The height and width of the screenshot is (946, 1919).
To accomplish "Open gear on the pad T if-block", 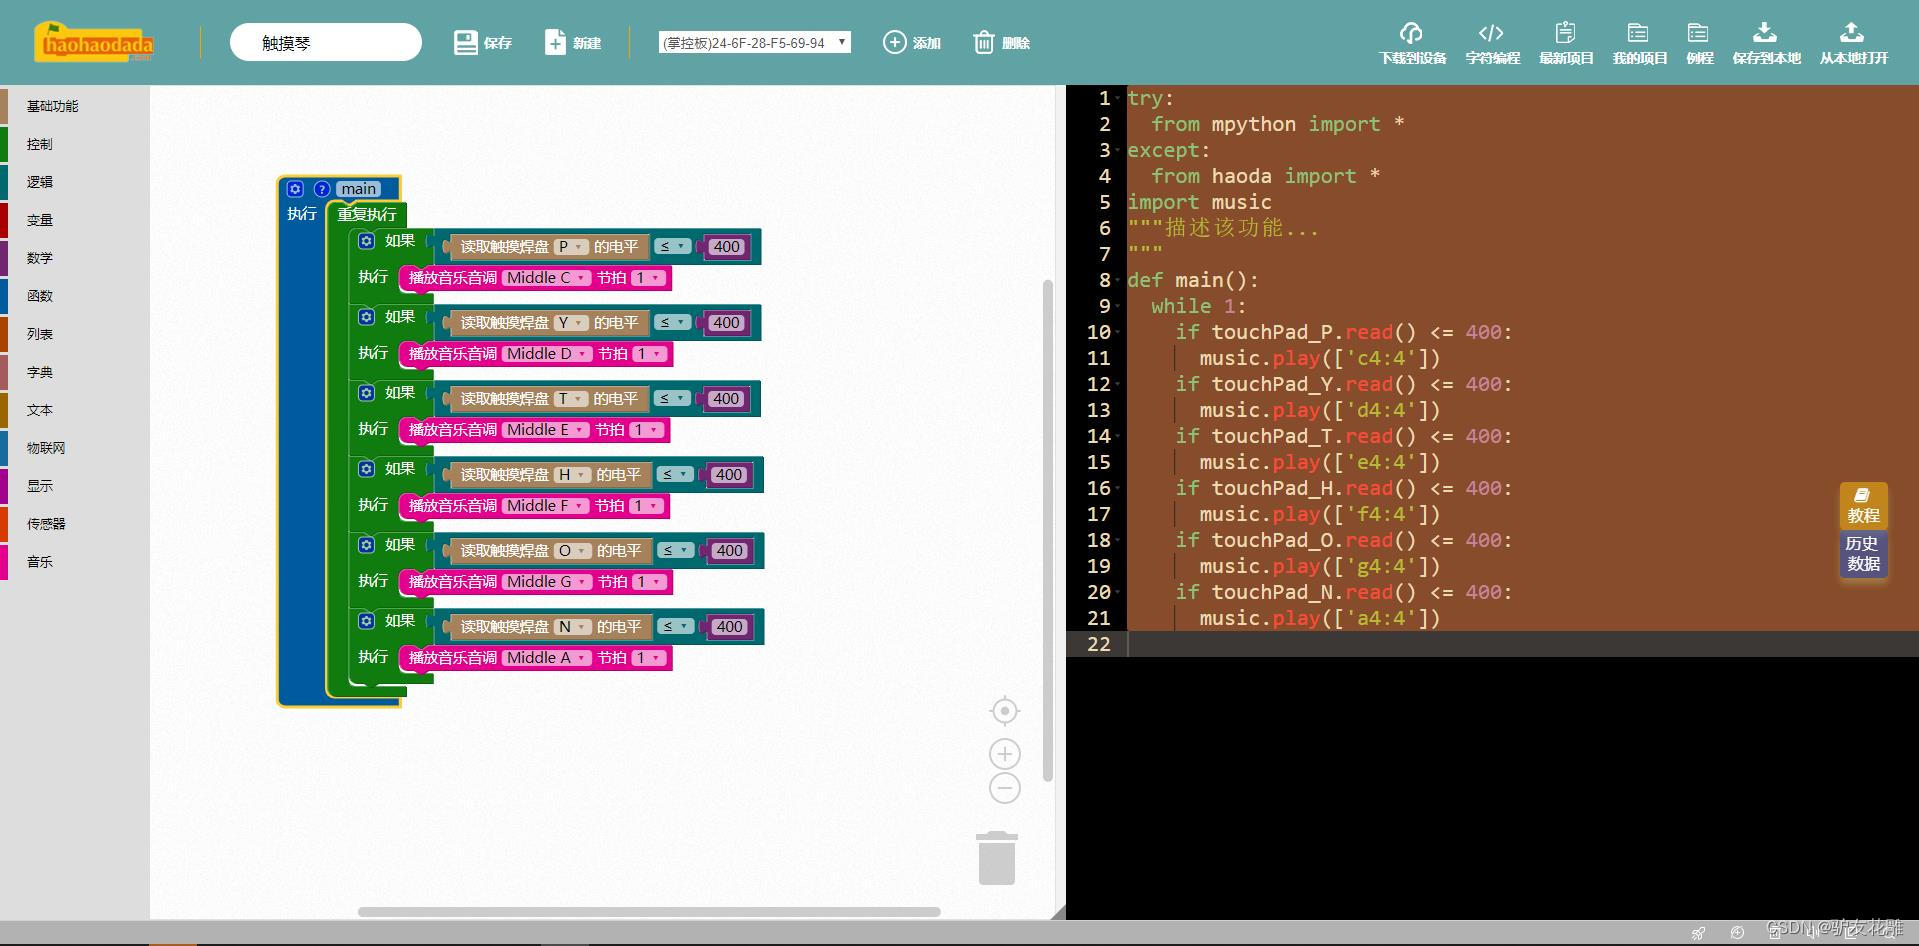I will click(x=366, y=393).
